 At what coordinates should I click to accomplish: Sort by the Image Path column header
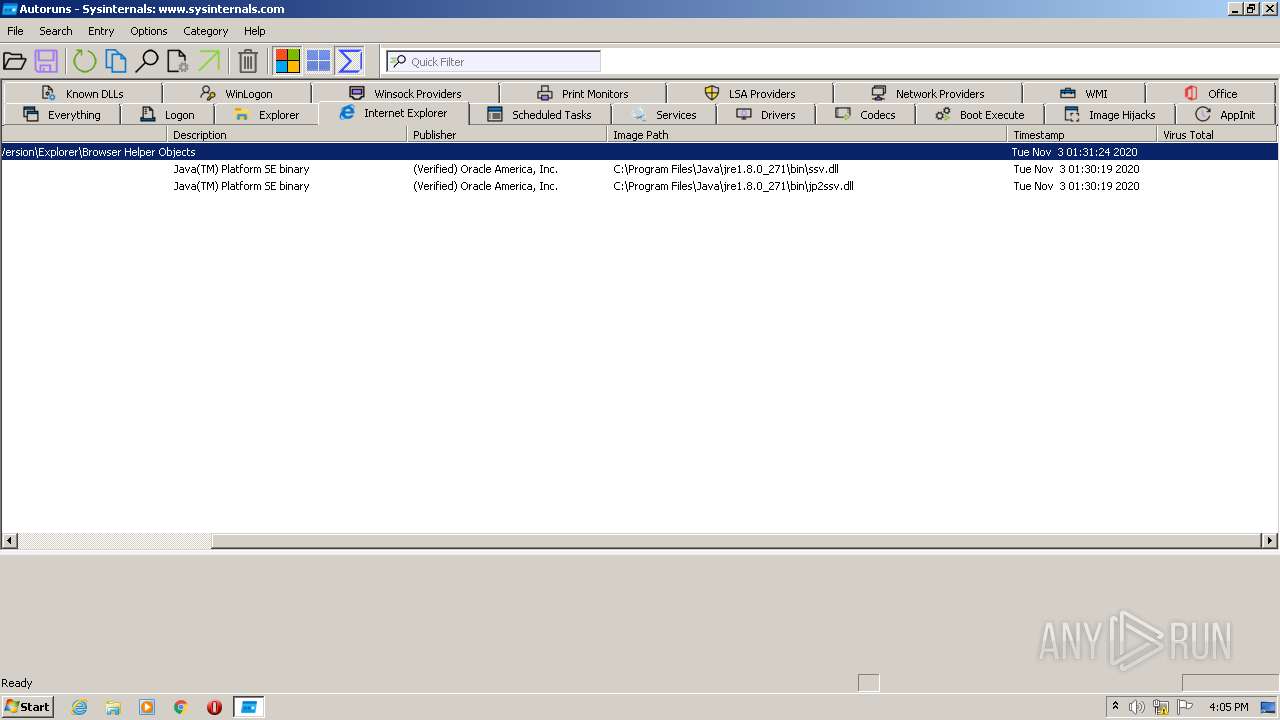tap(807, 134)
